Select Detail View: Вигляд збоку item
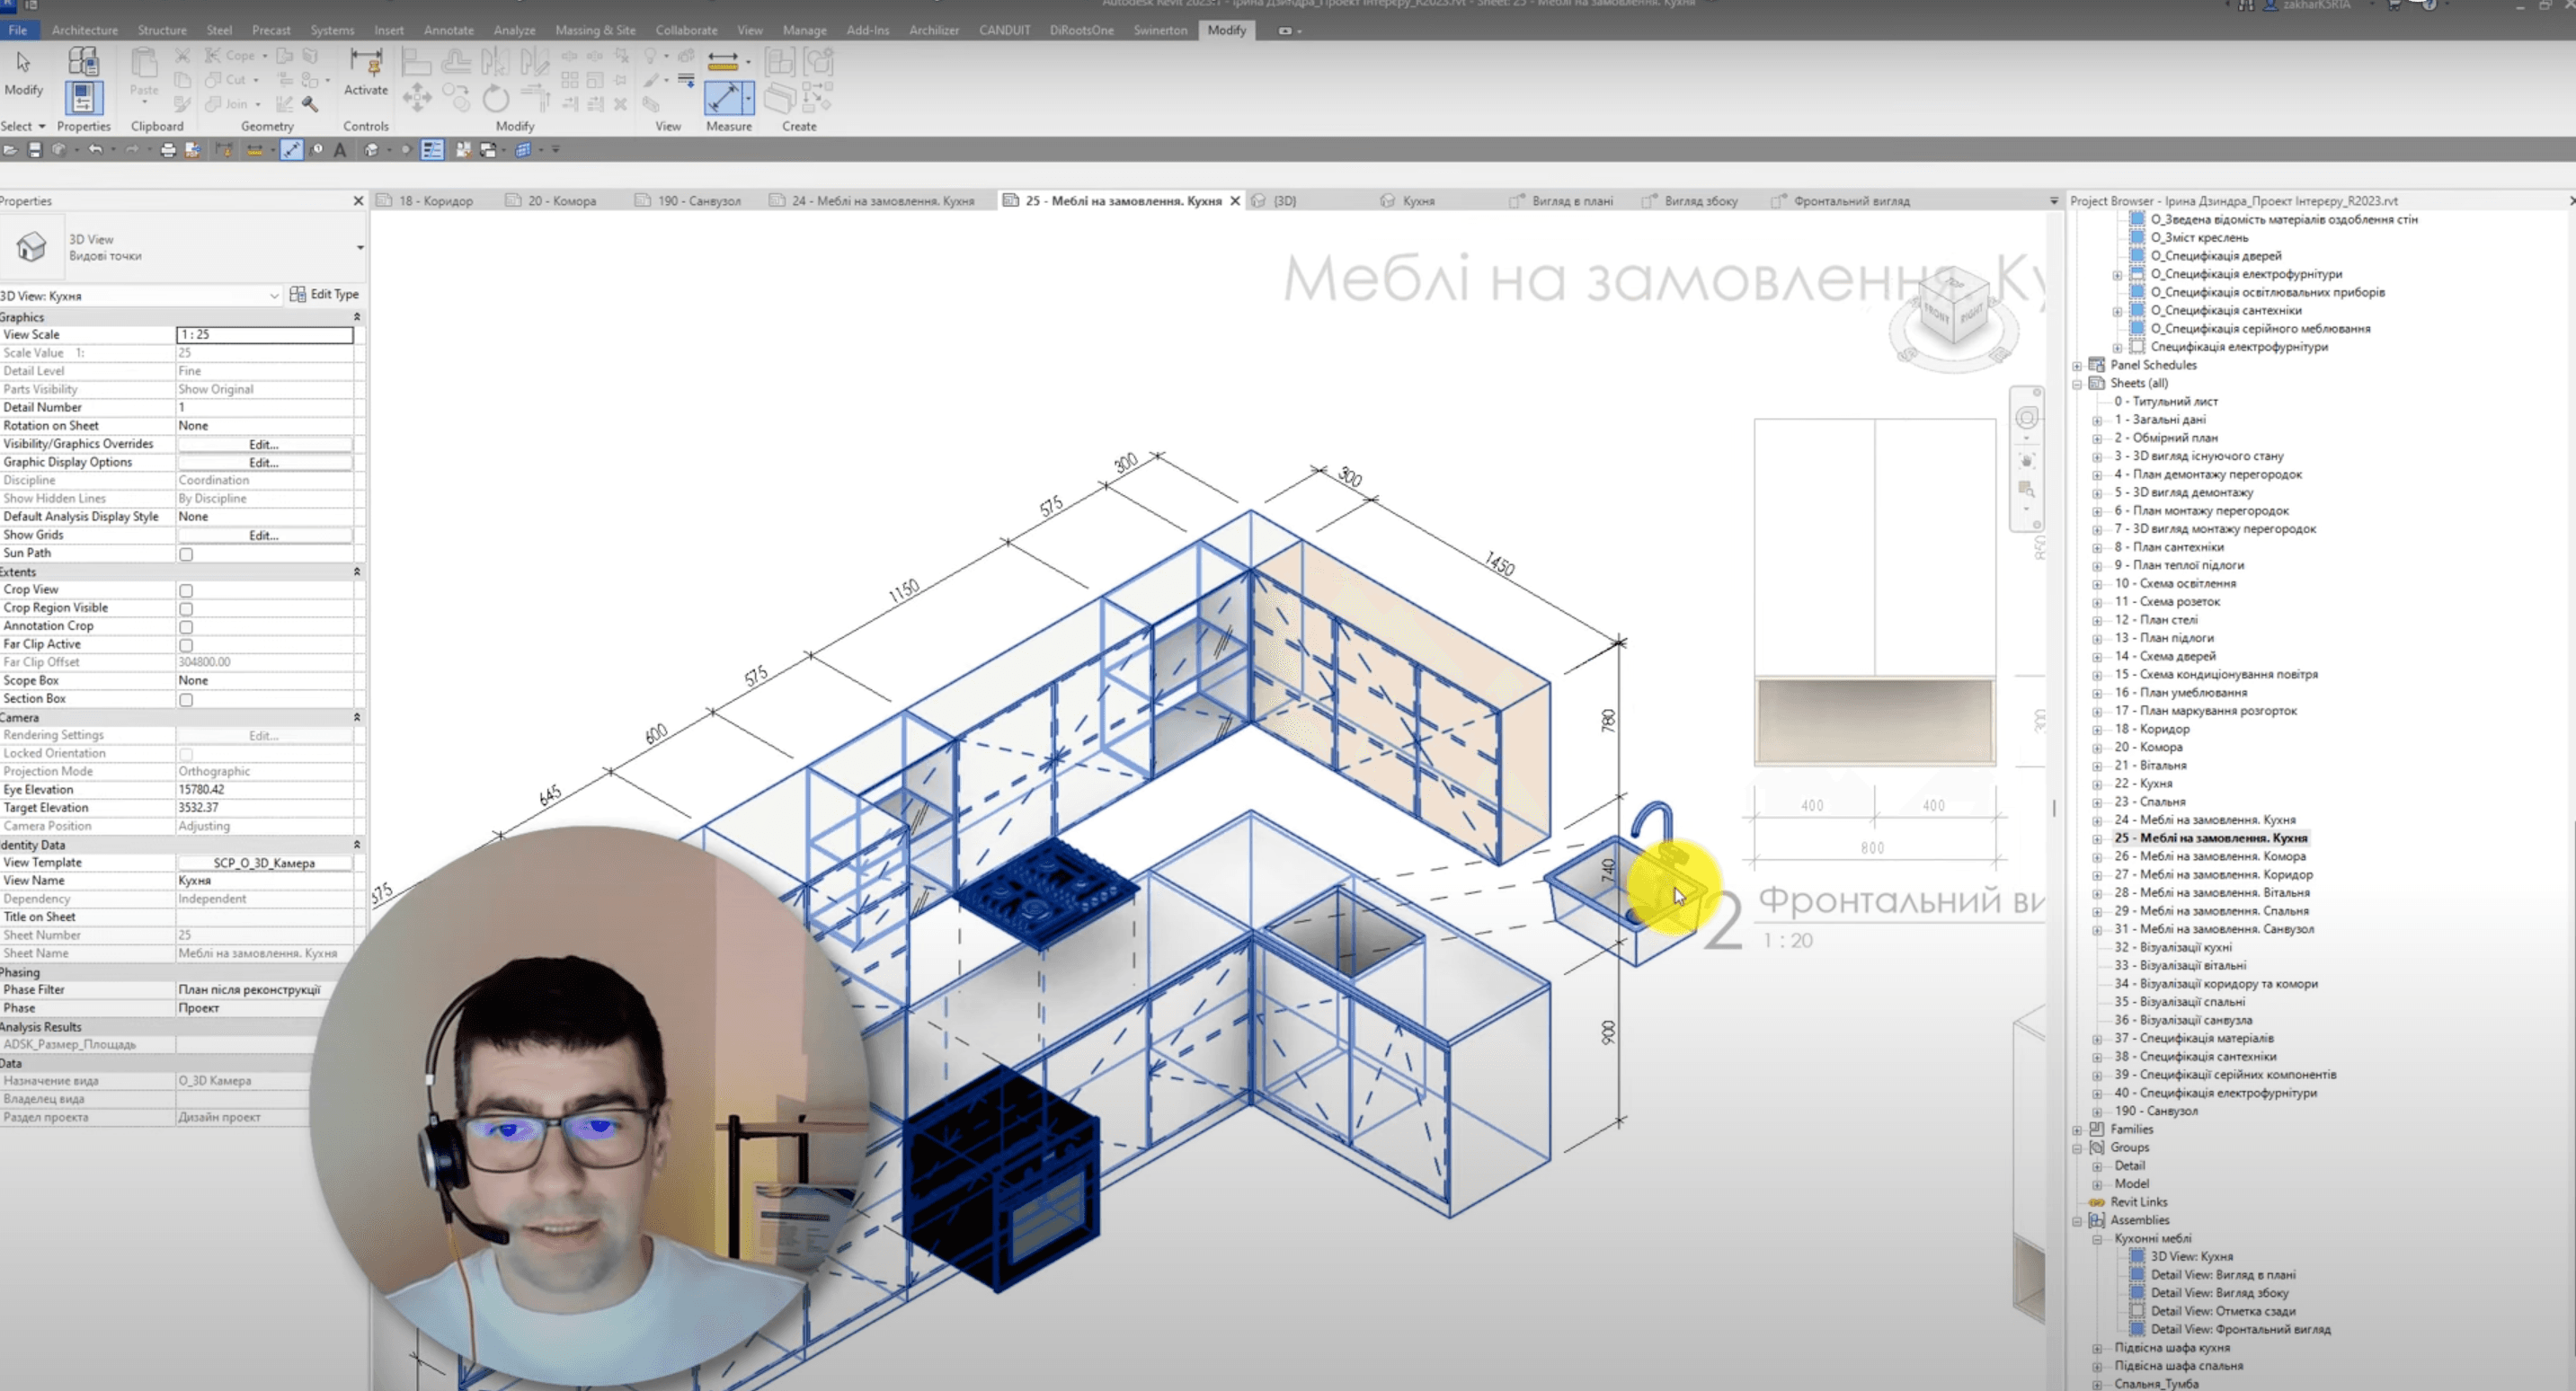This screenshot has height=1391, width=2576. [2219, 1293]
